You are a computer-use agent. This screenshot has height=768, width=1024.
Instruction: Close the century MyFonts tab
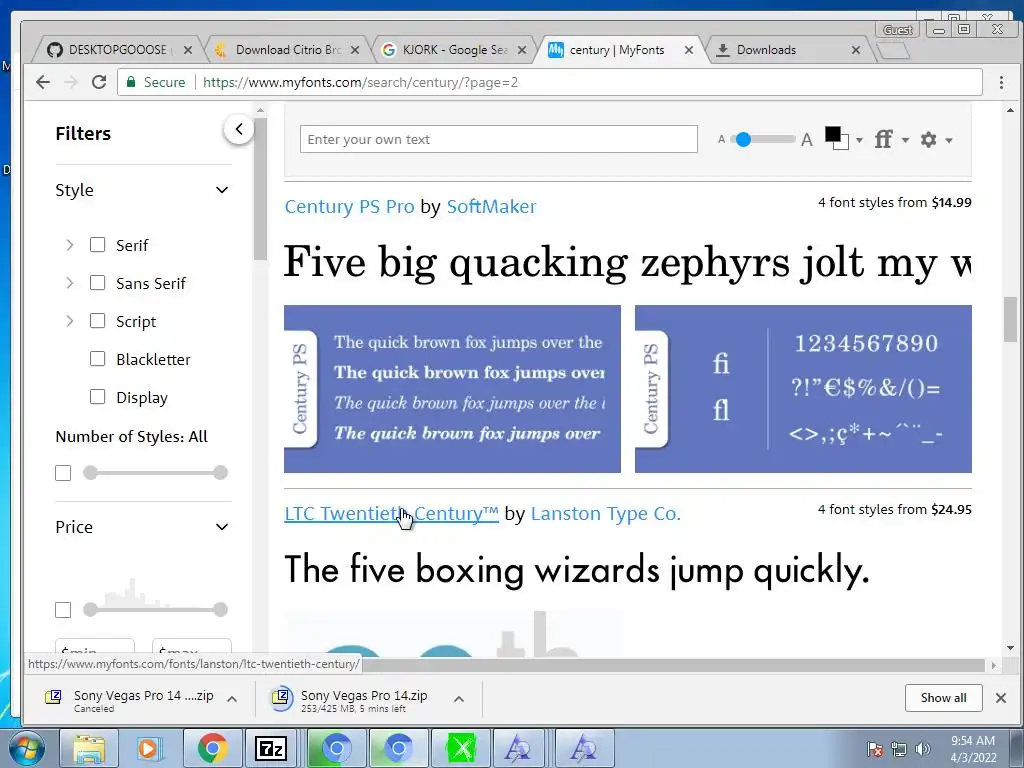click(x=689, y=50)
